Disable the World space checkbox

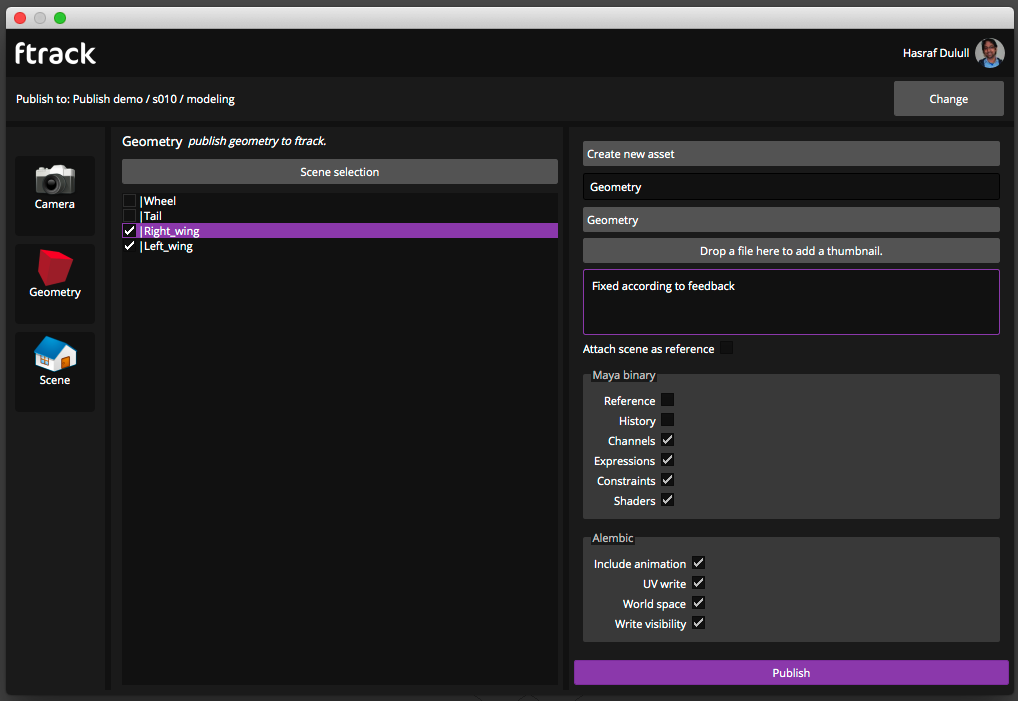[x=699, y=603]
